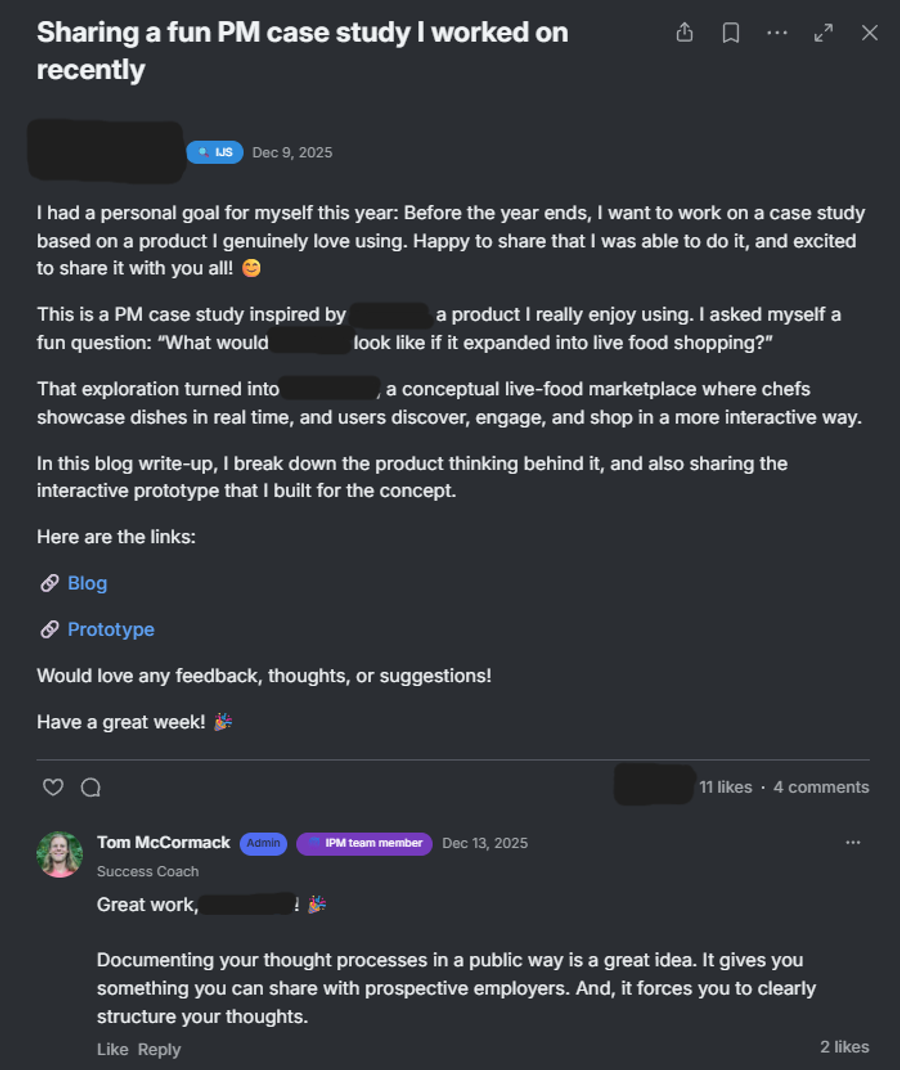Click the chain link icon beside Blog
900x1070 pixels.
[x=48, y=582]
